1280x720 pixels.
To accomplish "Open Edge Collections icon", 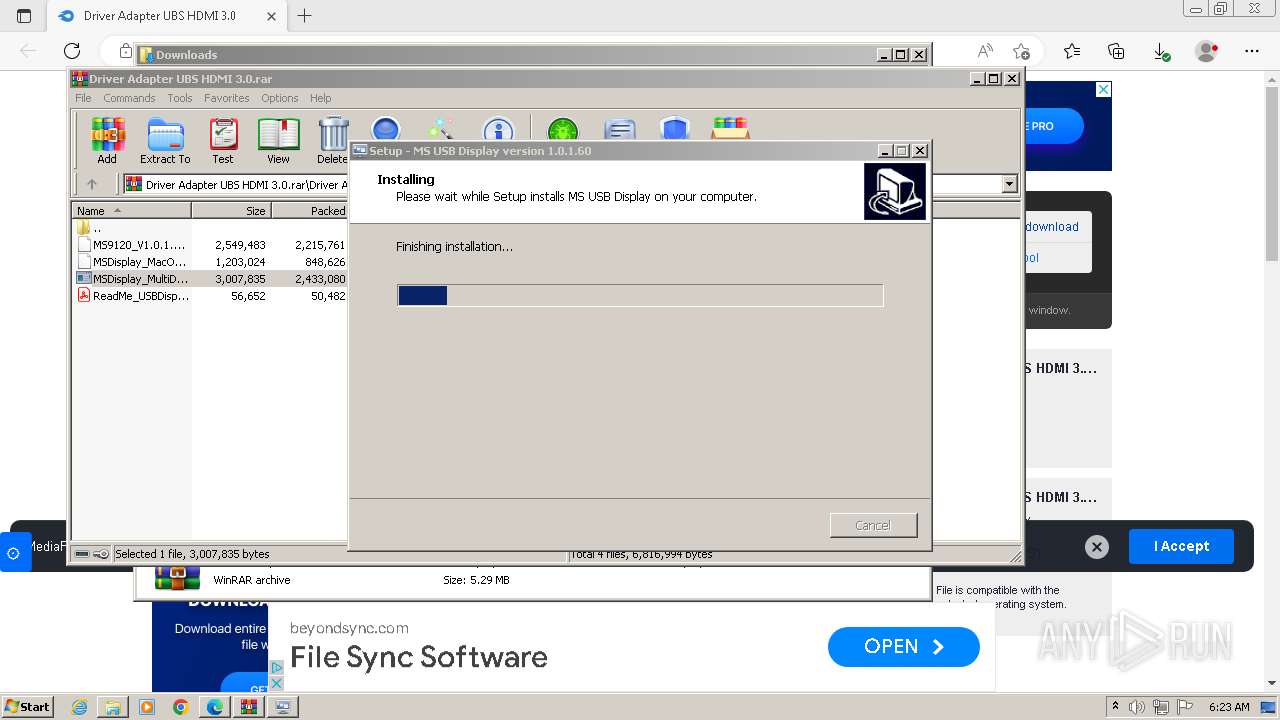I will coord(1116,51).
